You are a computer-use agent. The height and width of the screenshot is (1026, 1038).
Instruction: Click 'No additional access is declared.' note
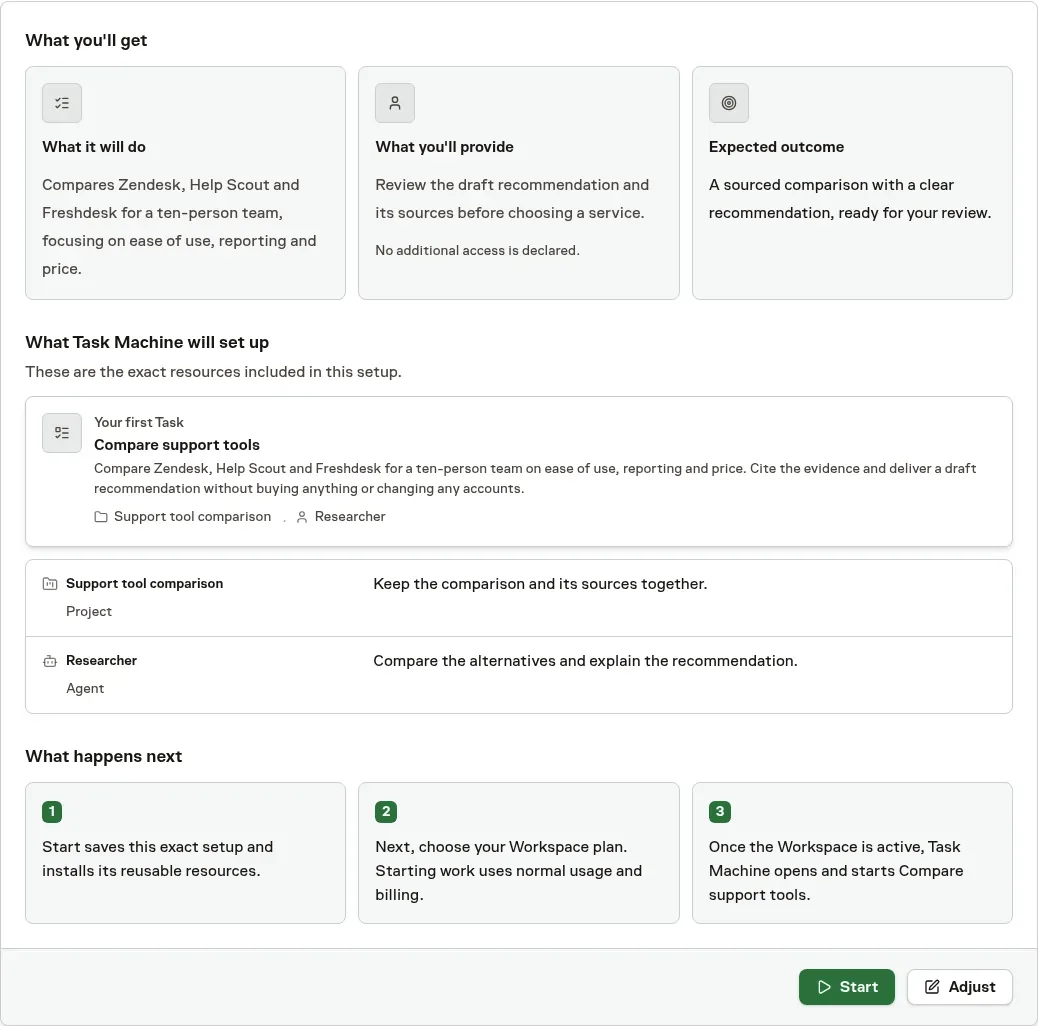(477, 250)
